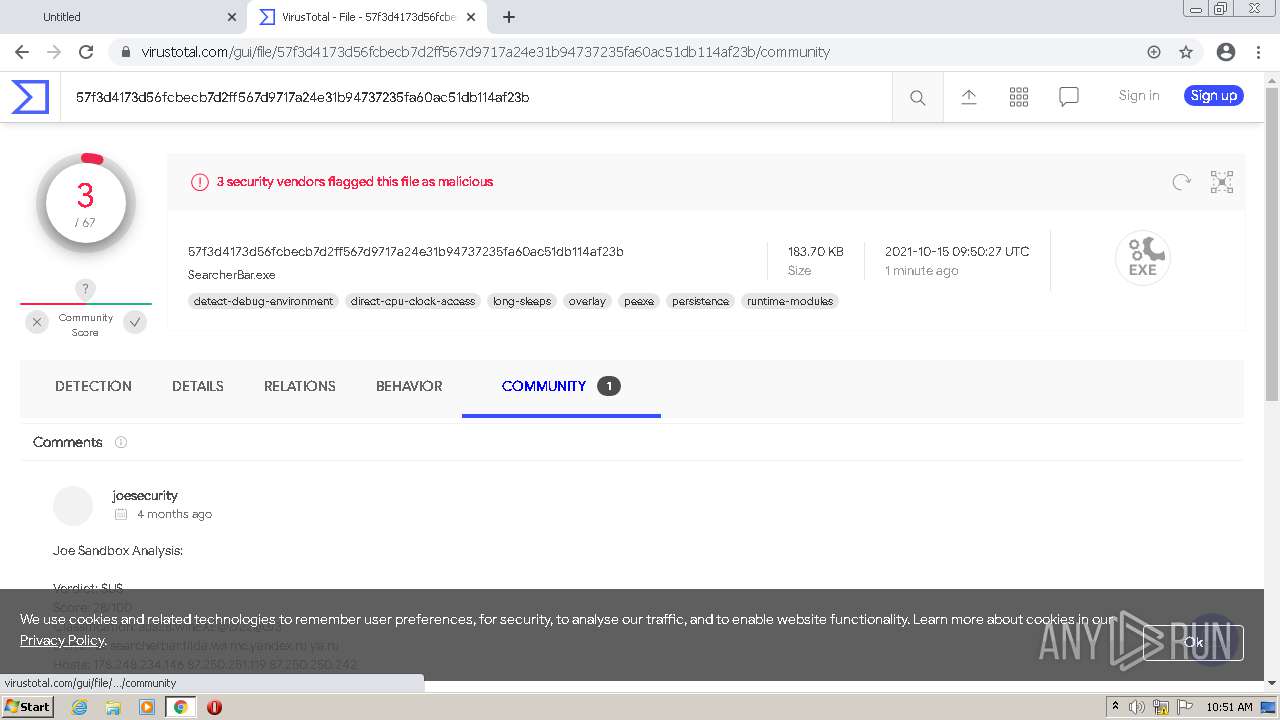Click the 183.70 KB size value

point(815,252)
